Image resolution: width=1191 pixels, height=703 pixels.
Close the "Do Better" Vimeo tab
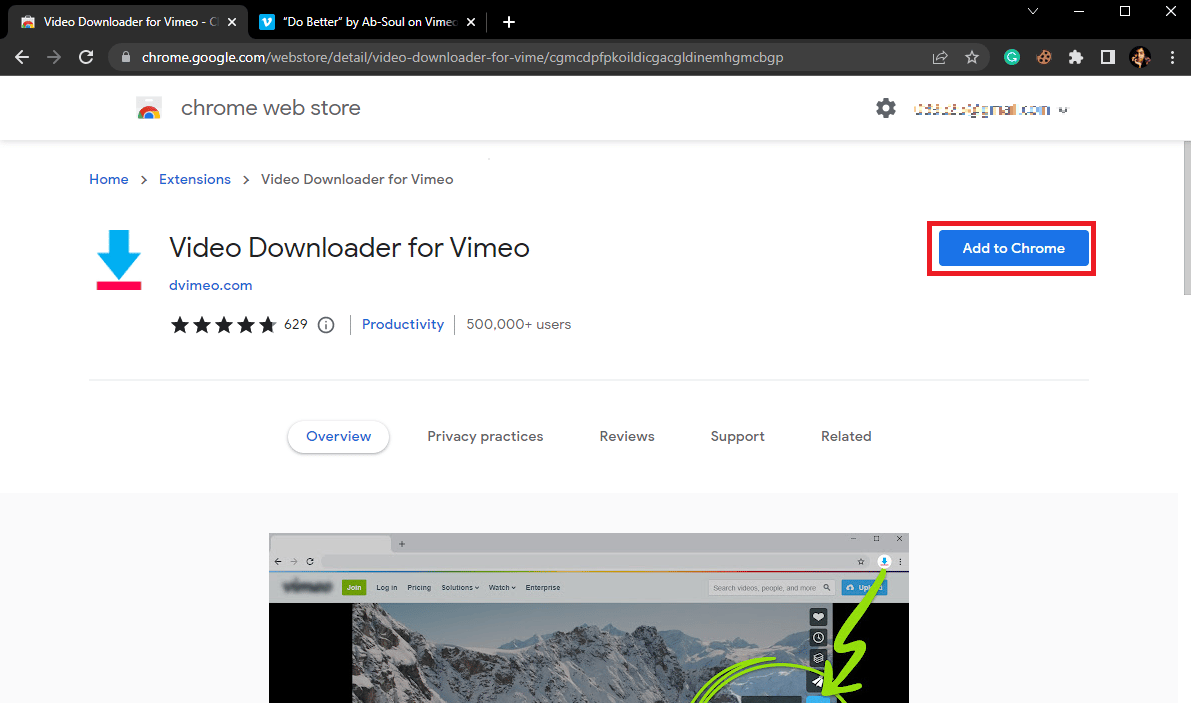point(471,22)
